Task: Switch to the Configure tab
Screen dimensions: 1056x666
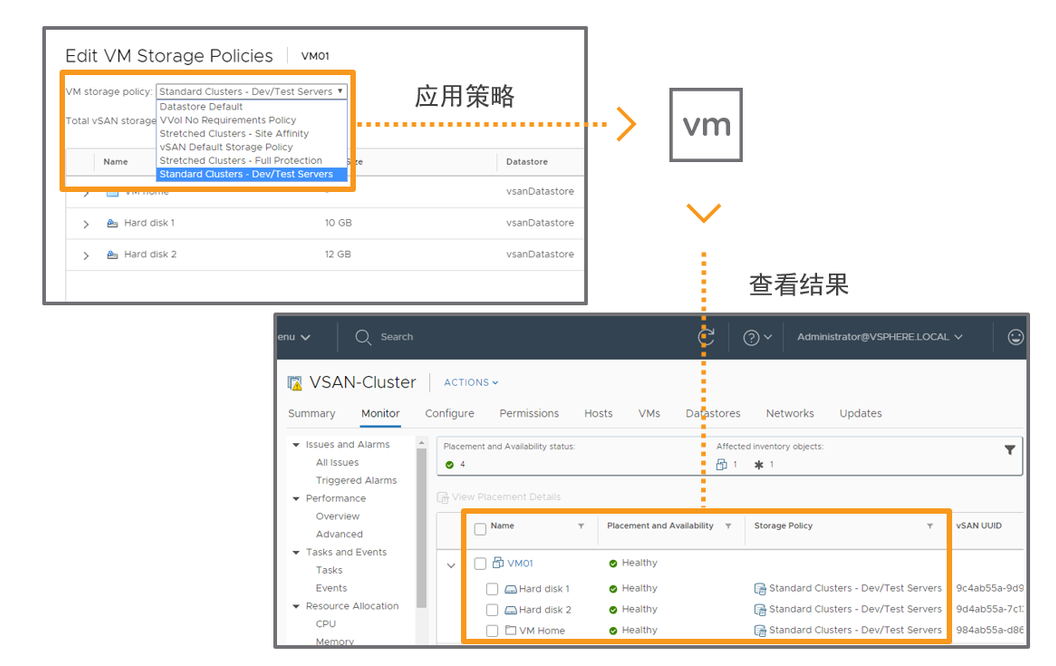Action: [449, 413]
